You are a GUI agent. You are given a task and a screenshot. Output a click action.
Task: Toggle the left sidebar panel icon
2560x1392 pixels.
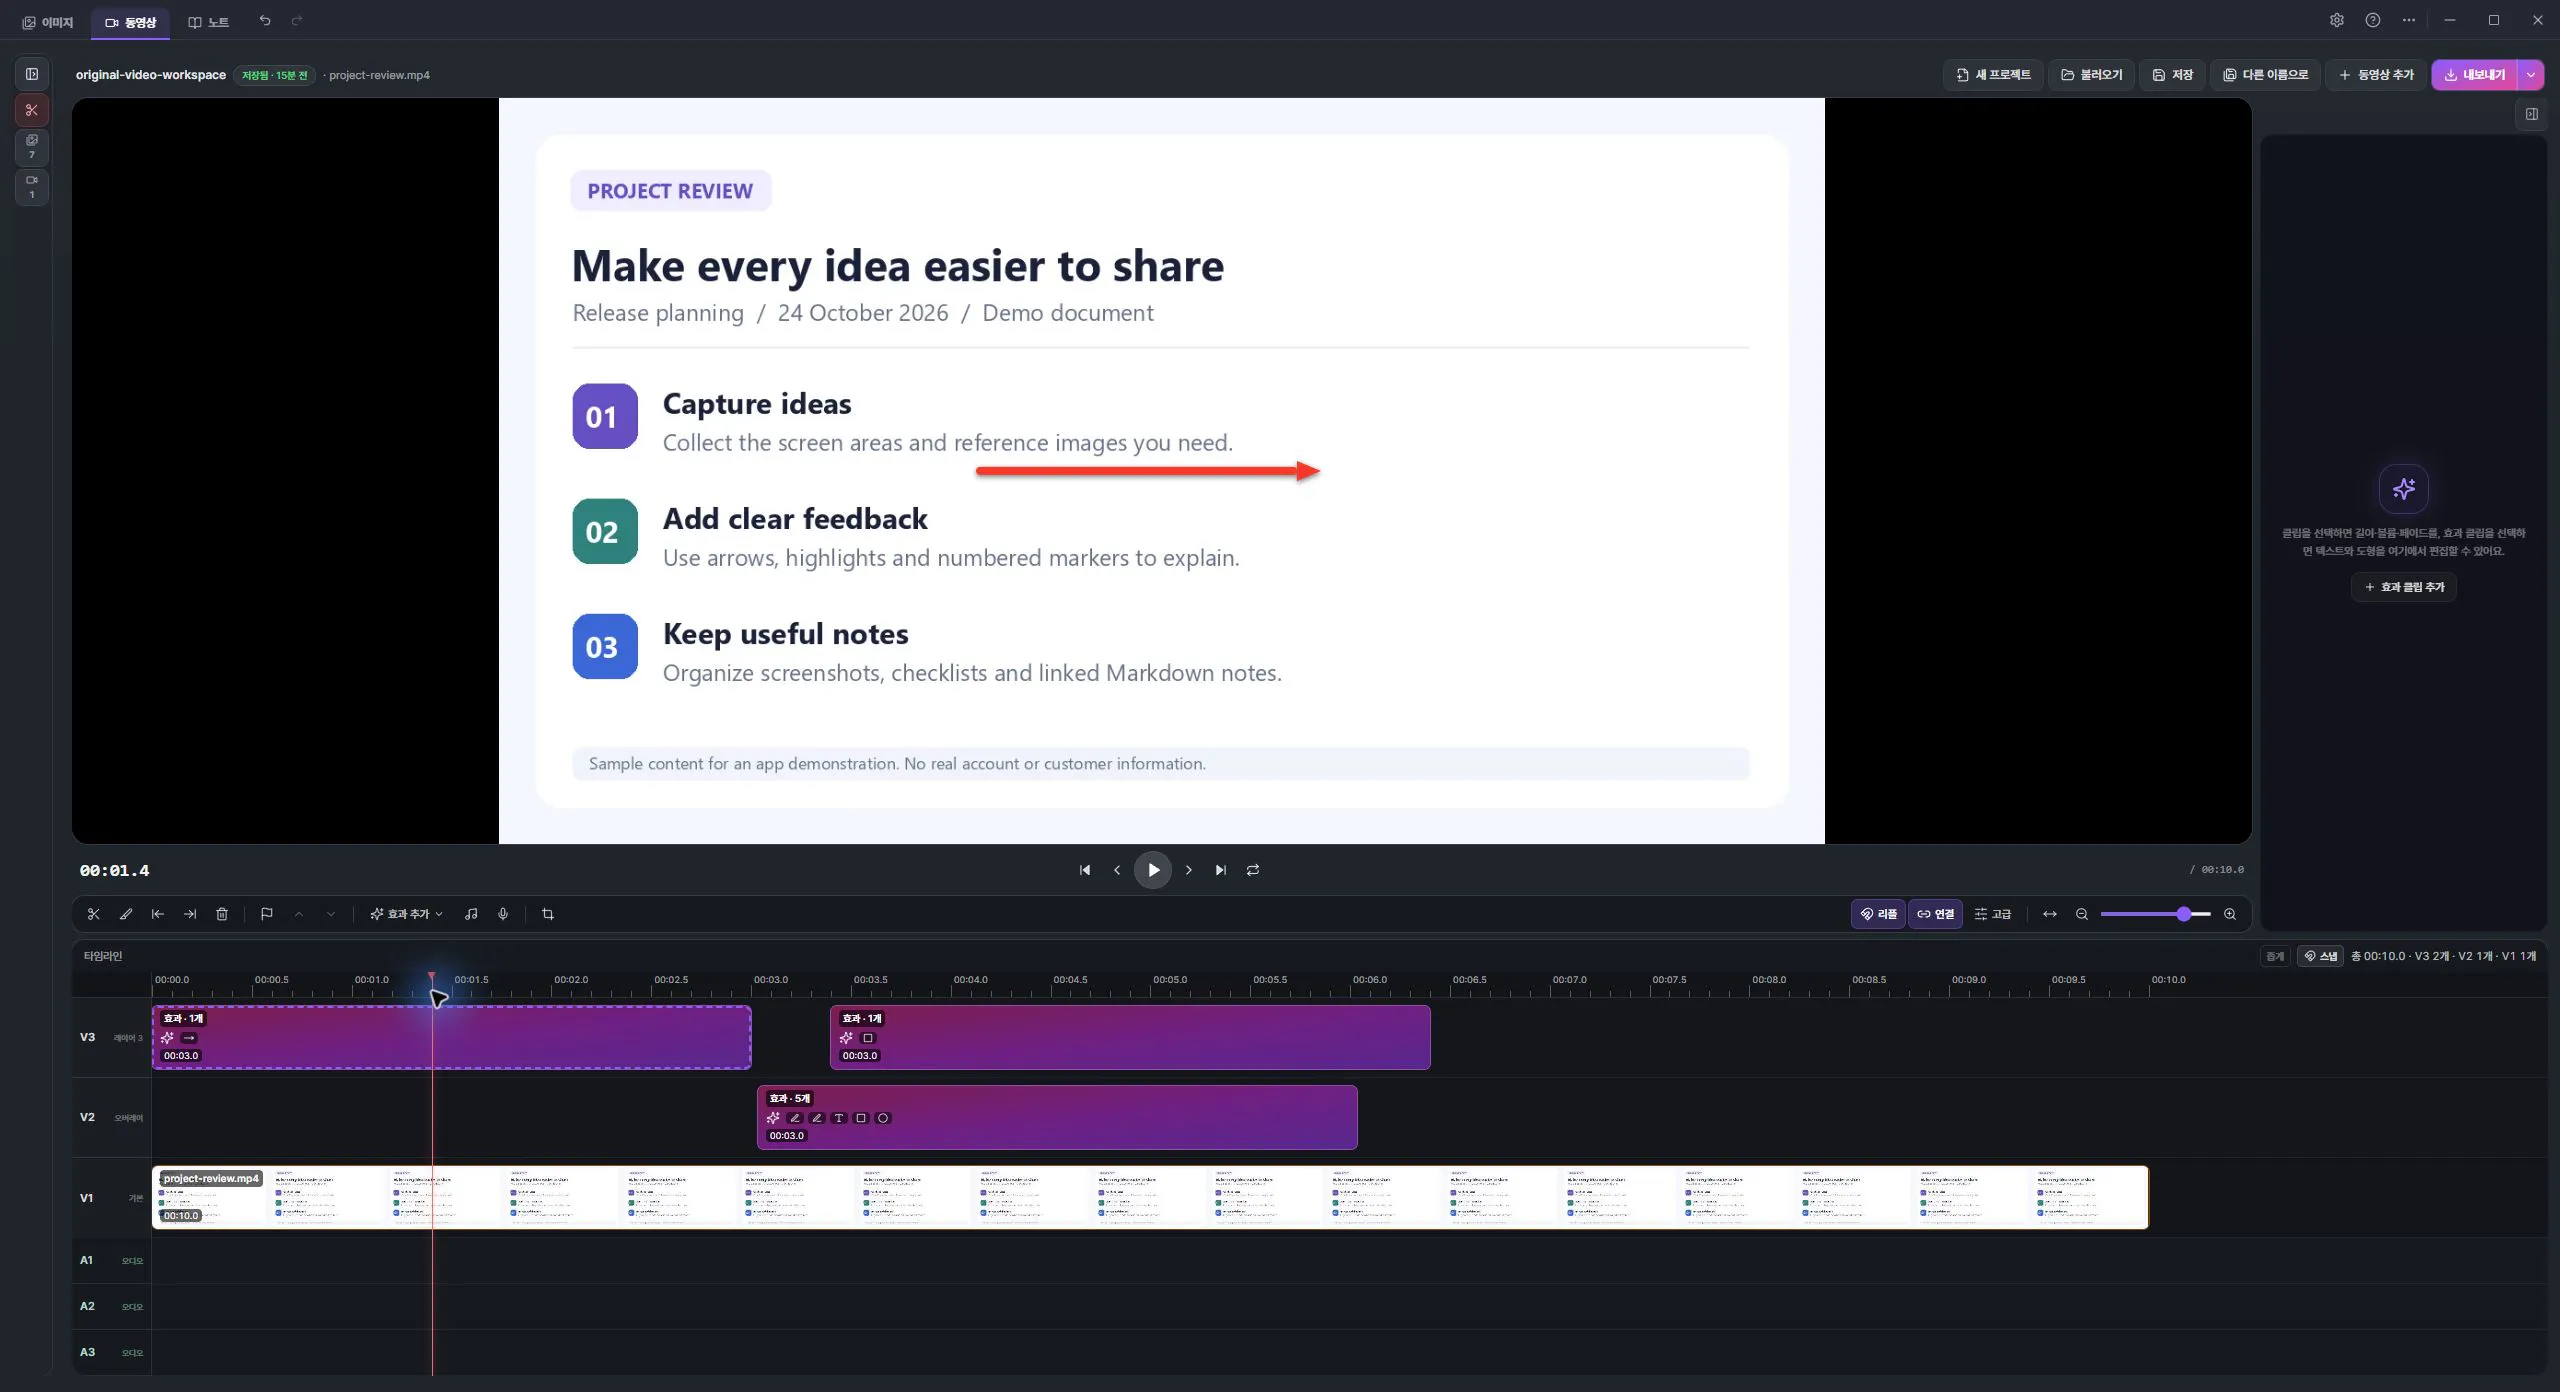coord(32,74)
